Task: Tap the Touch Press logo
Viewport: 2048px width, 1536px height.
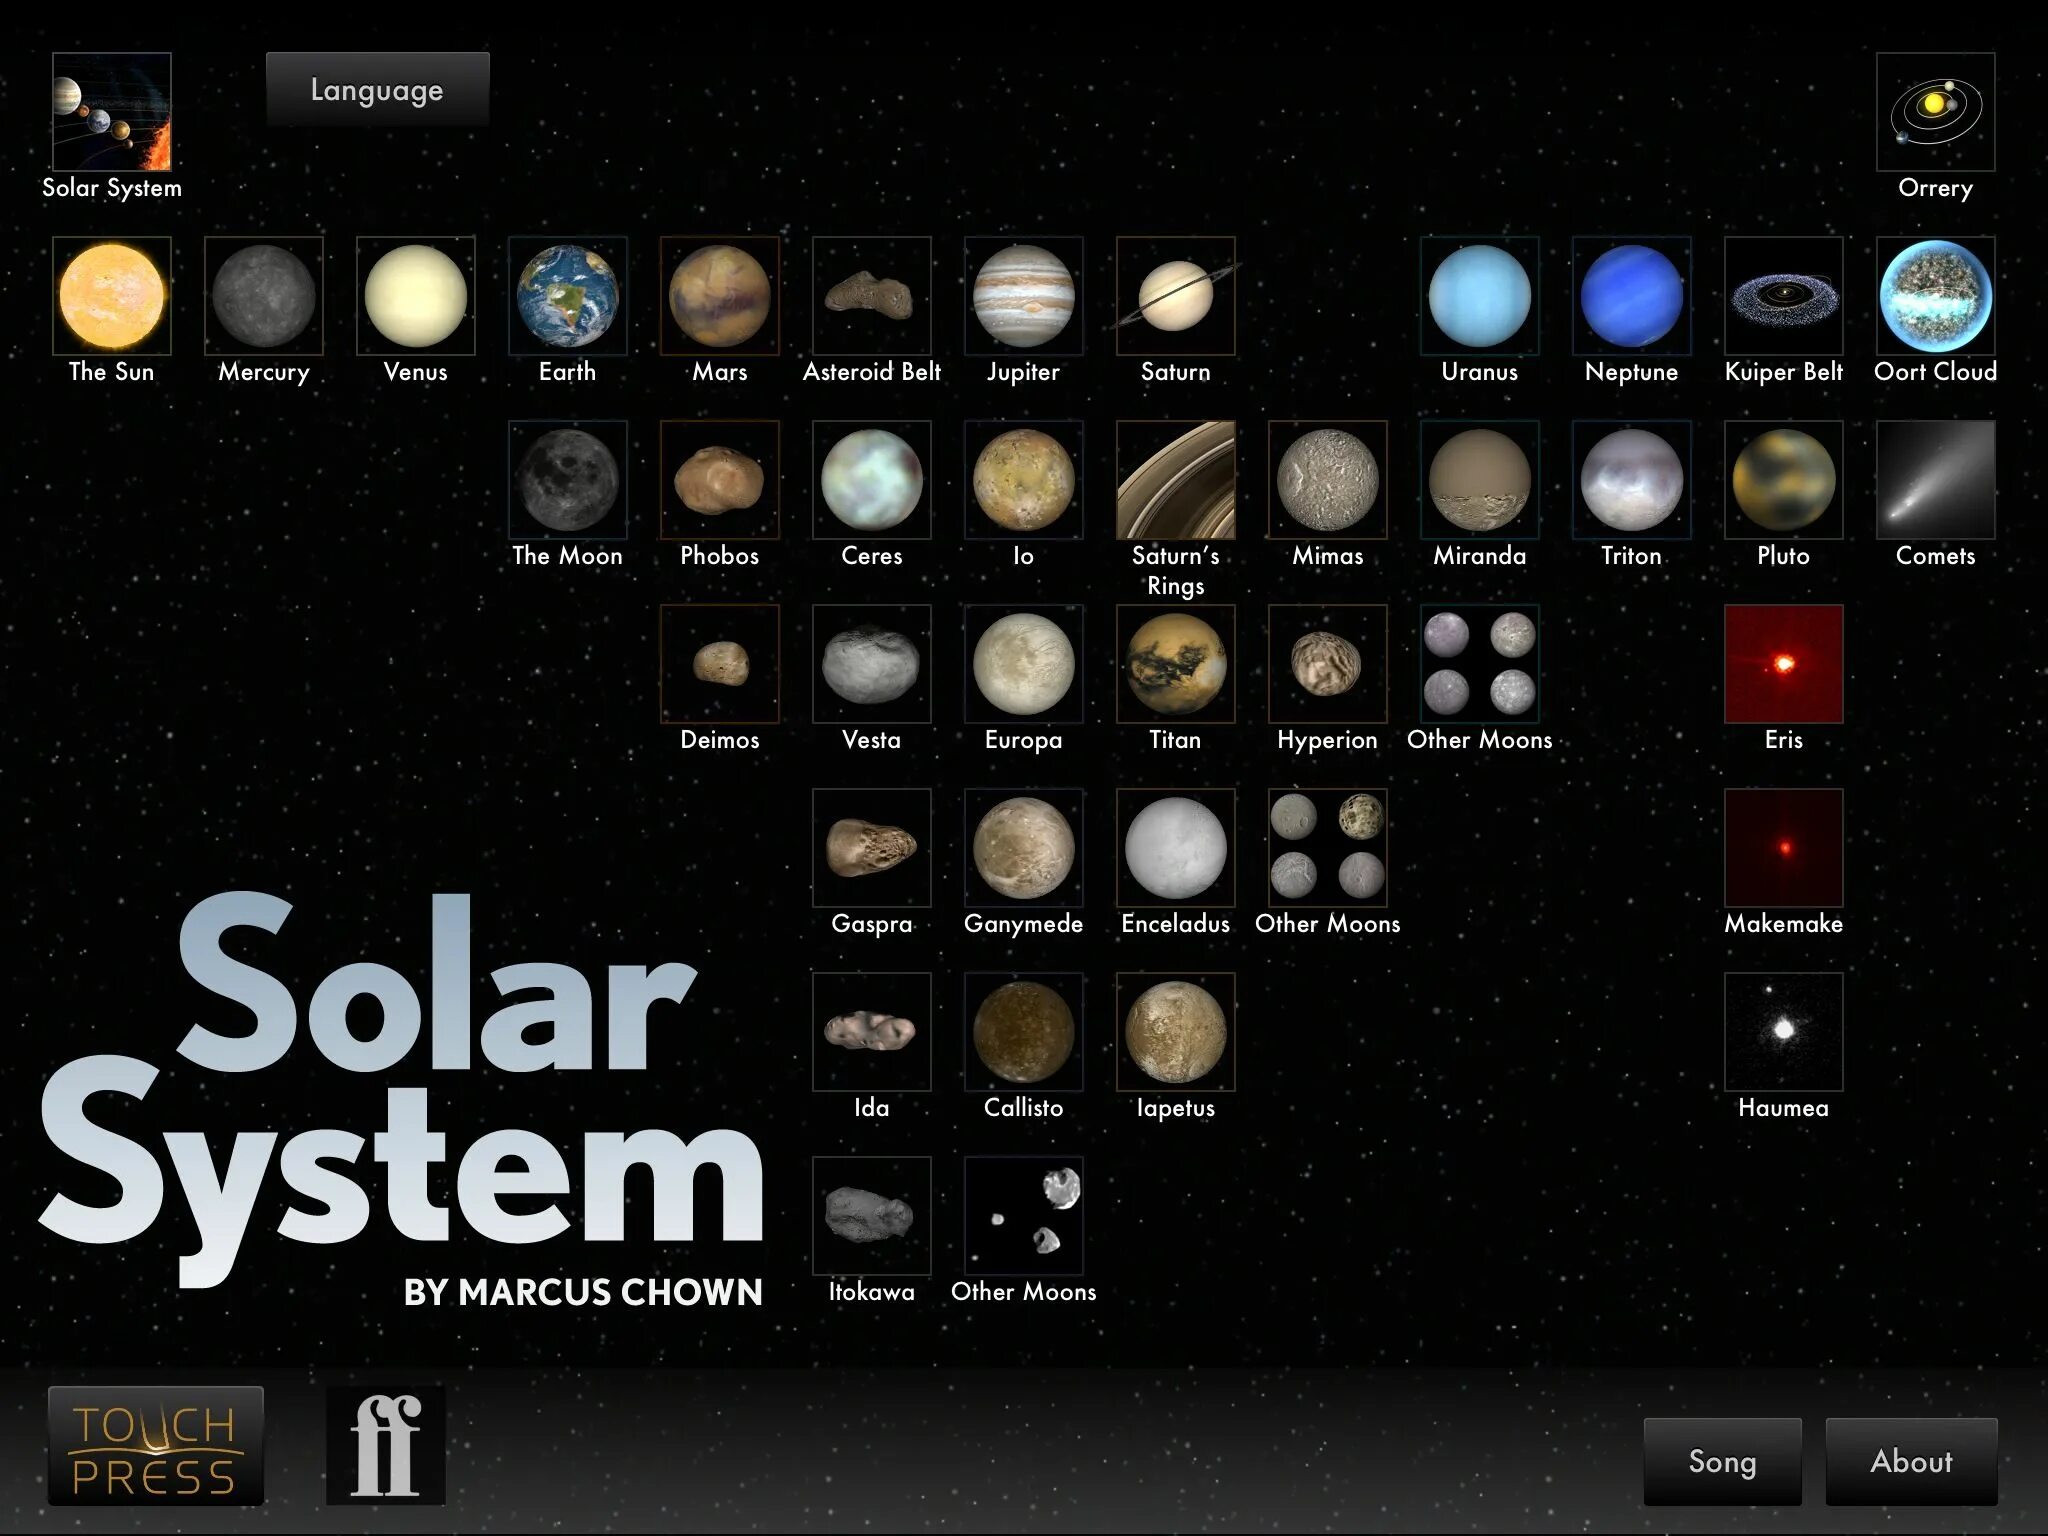Action: coord(156,1446)
